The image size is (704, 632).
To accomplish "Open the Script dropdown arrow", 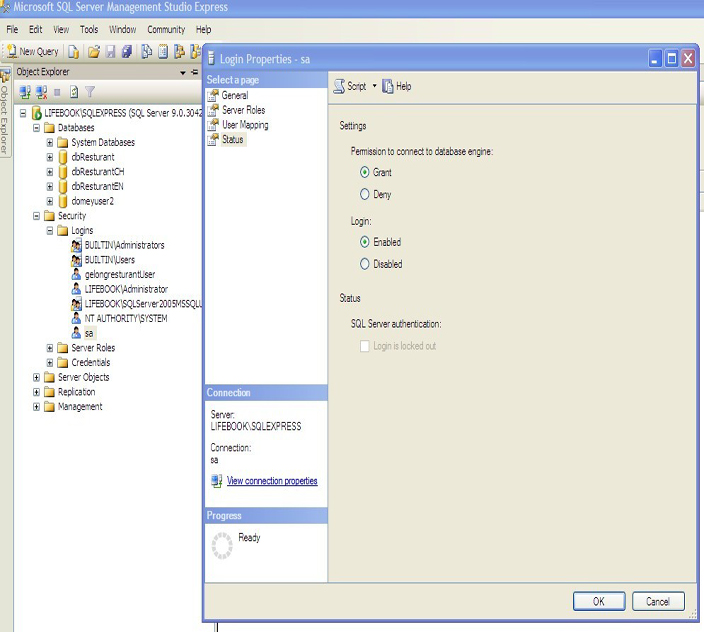I will pyautogui.click(x=375, y=87).
